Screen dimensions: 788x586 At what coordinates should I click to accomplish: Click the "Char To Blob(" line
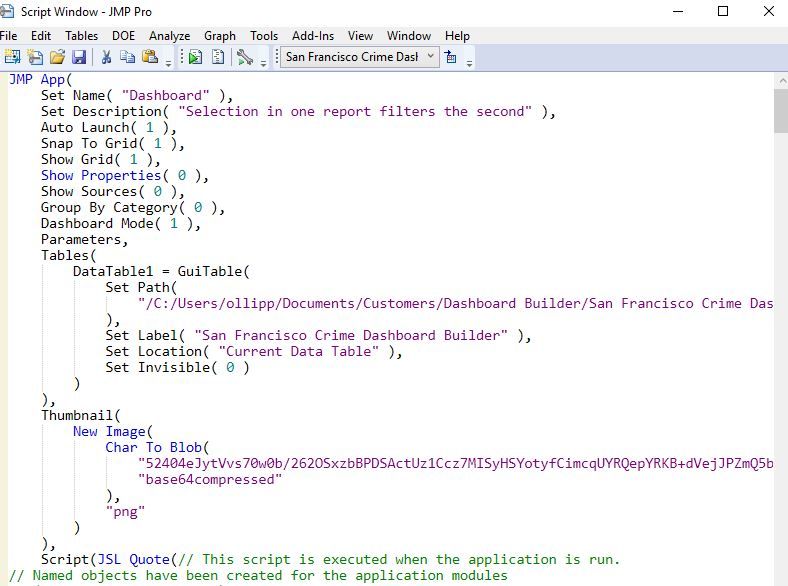[157, 448]
